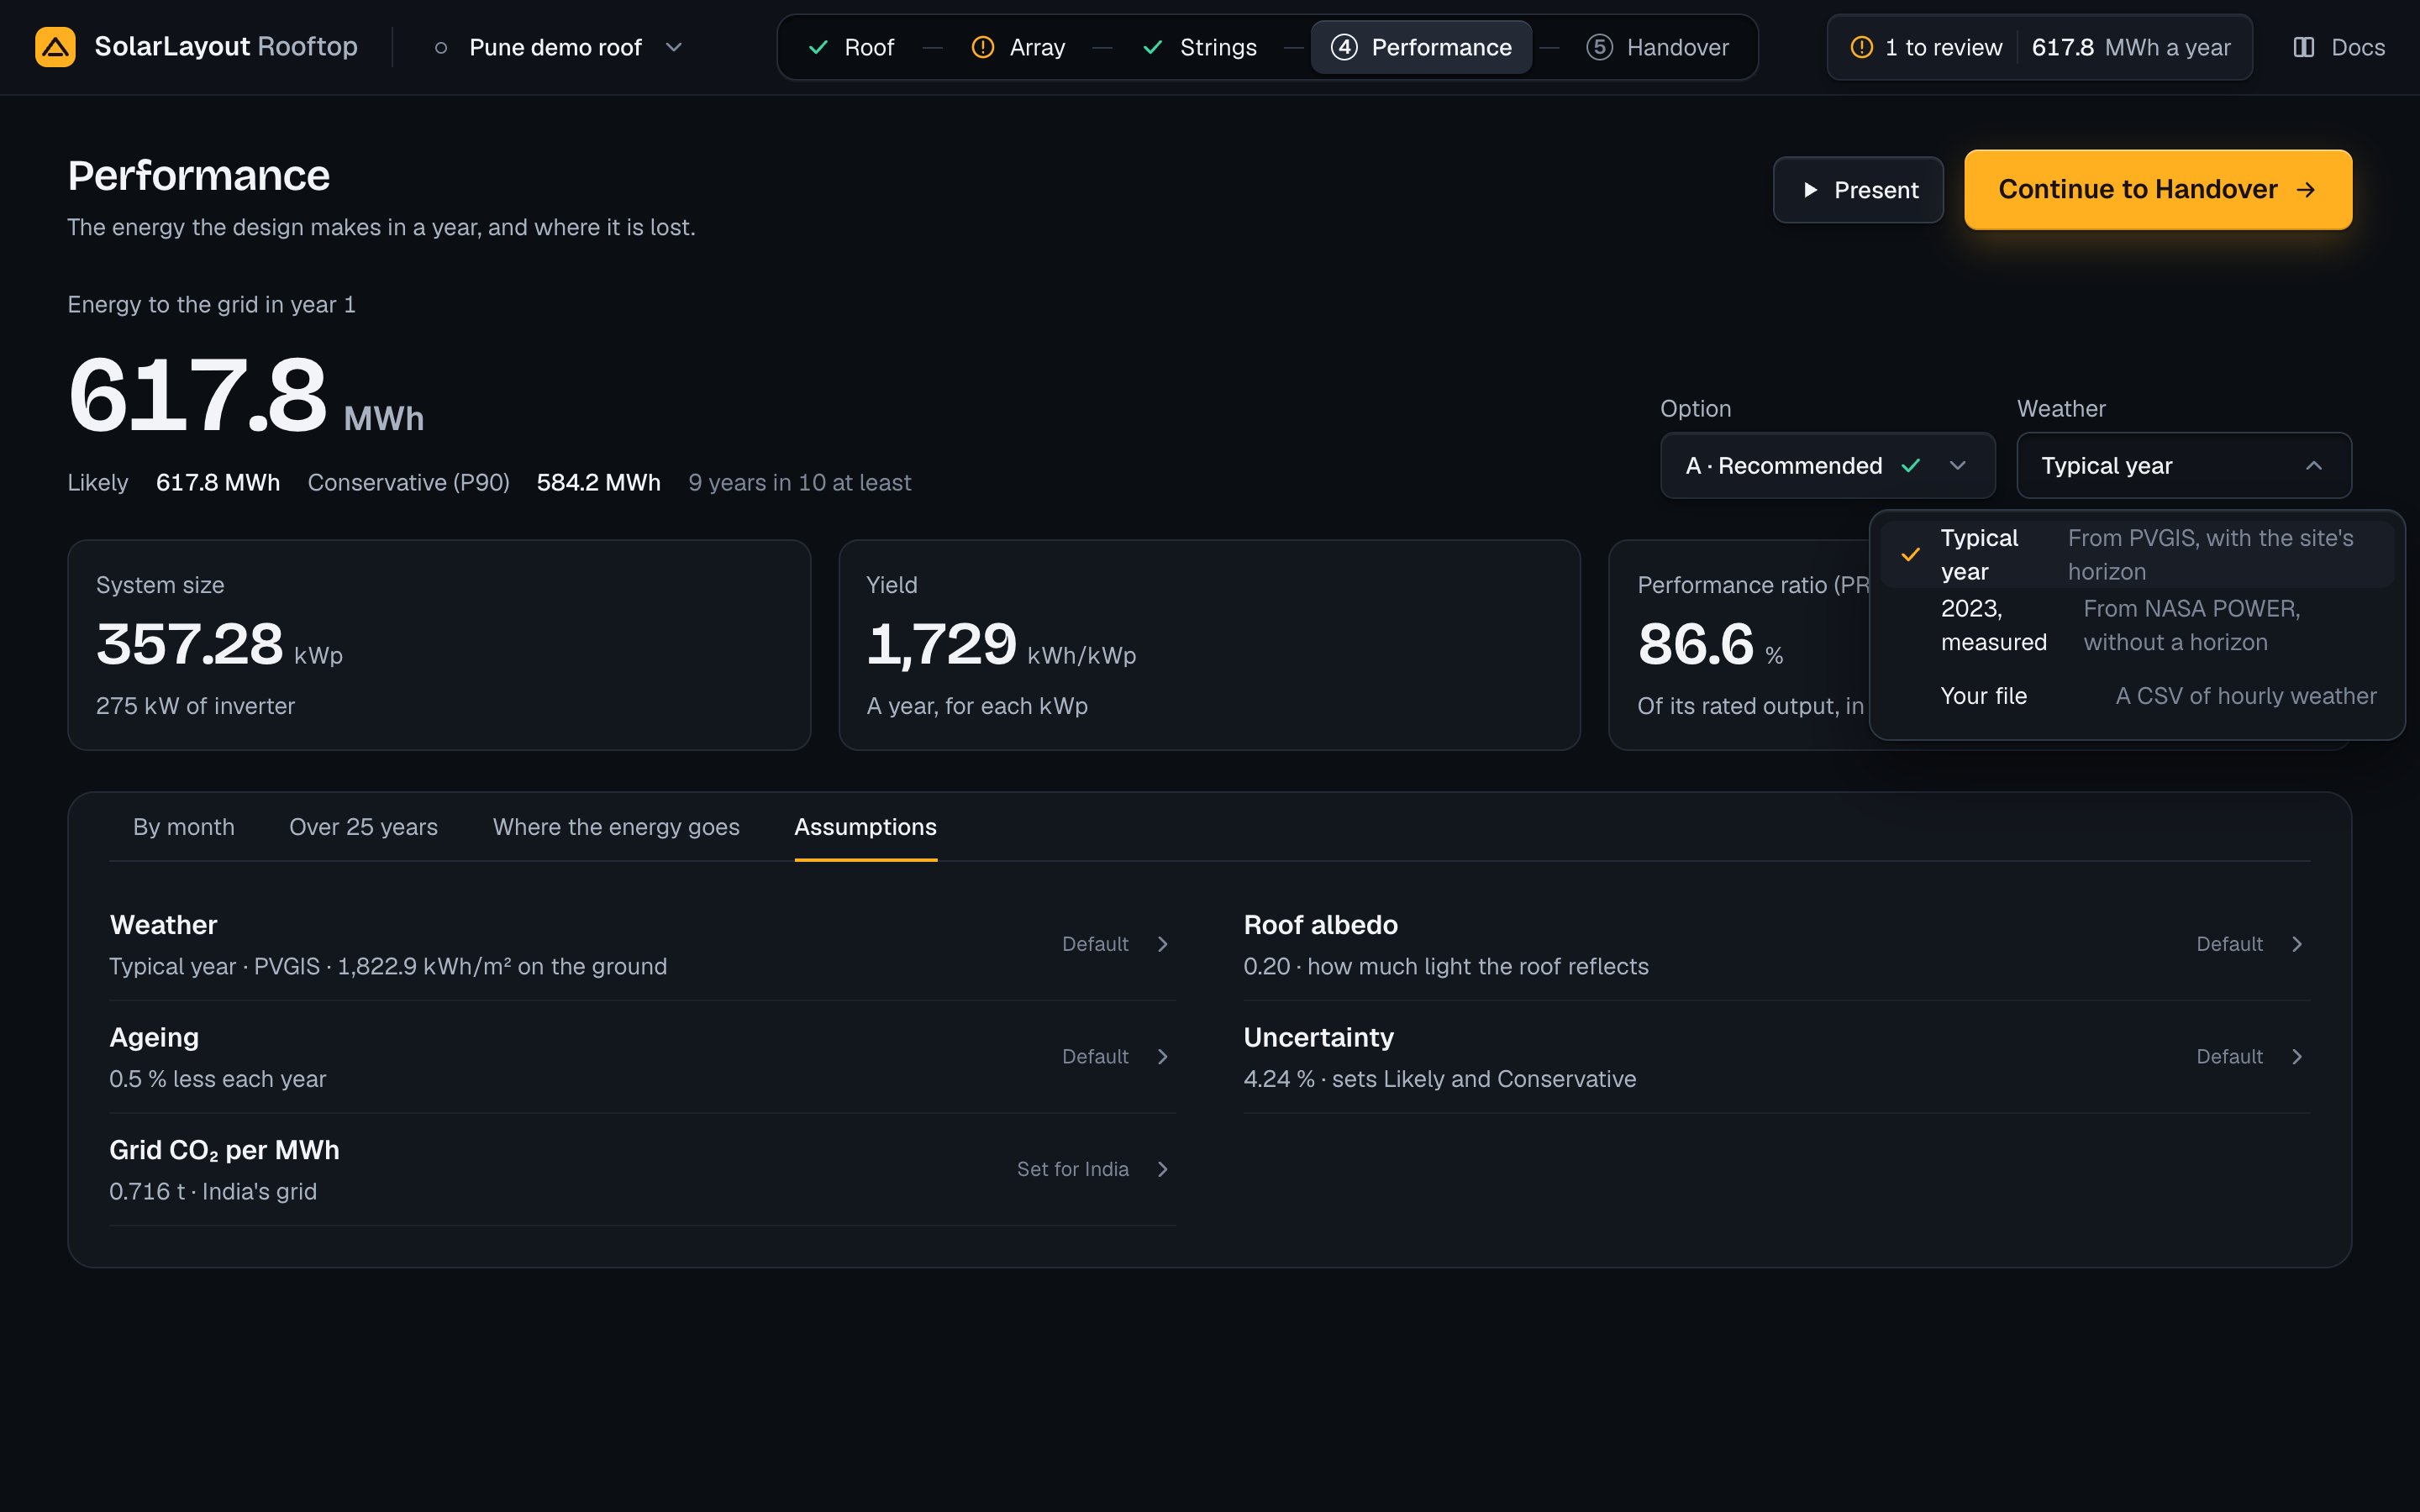Image resolution: width=2420 pixels, height=1512 pixels.
Task: Click Continue to Handover button
Action: click(2158, 190)
